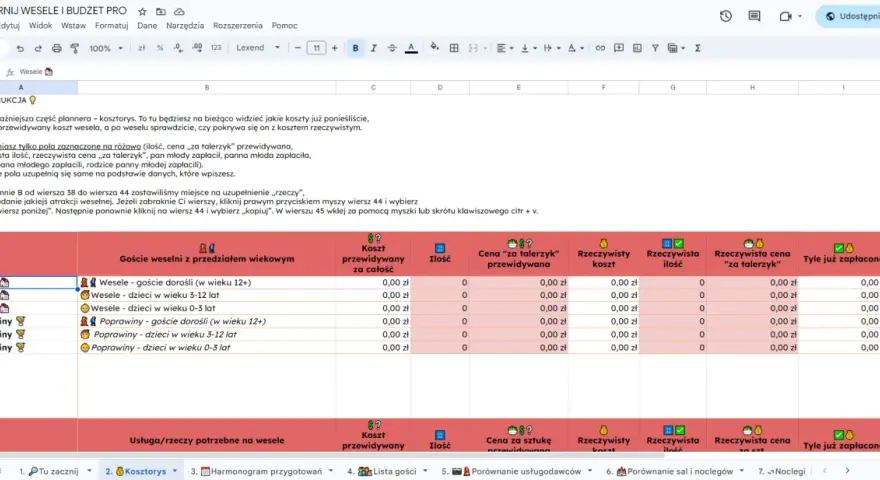Viewport: 880px width, 480px height.
Task: Switch to 4. Lista gości sheet
Action: click(x=382, y=472)
